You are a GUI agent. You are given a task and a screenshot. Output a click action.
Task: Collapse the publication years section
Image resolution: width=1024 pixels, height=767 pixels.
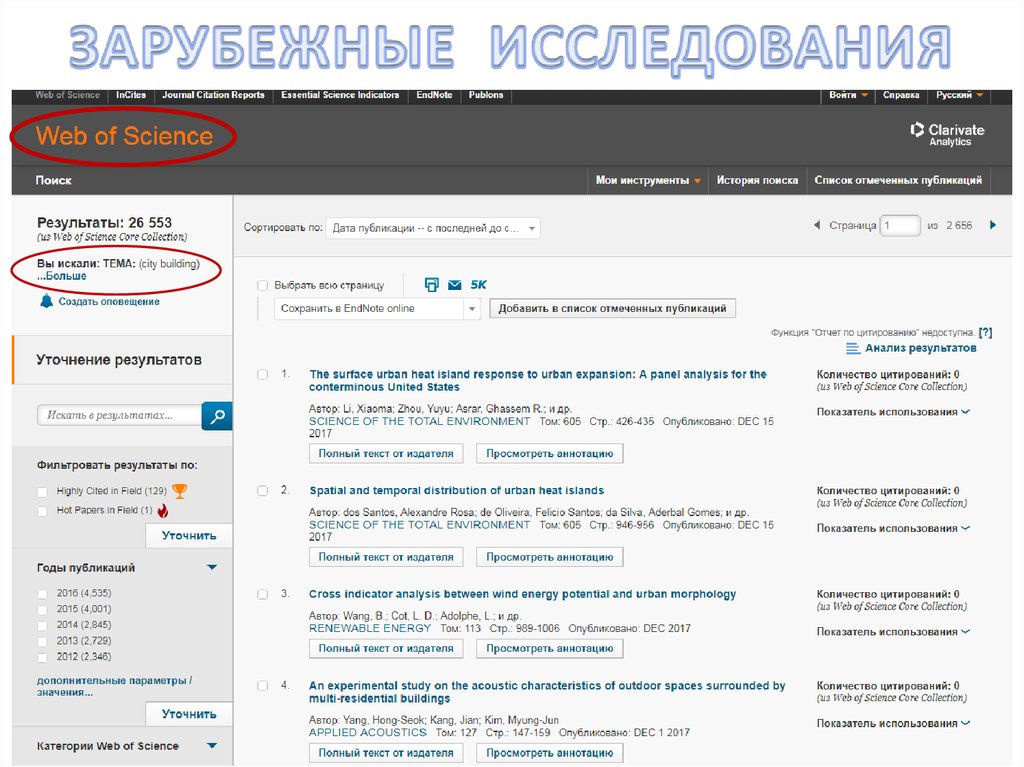click(x=211, y=568)
